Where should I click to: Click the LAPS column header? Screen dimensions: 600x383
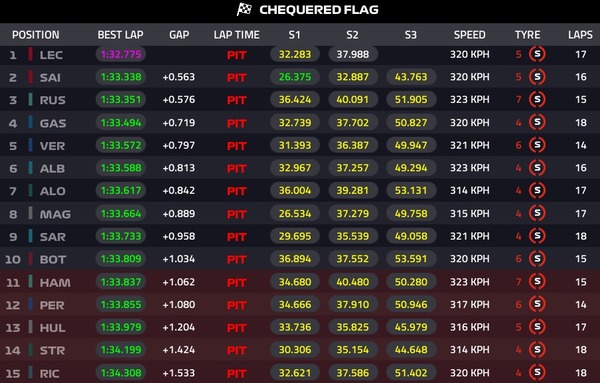tap(580, 35)
